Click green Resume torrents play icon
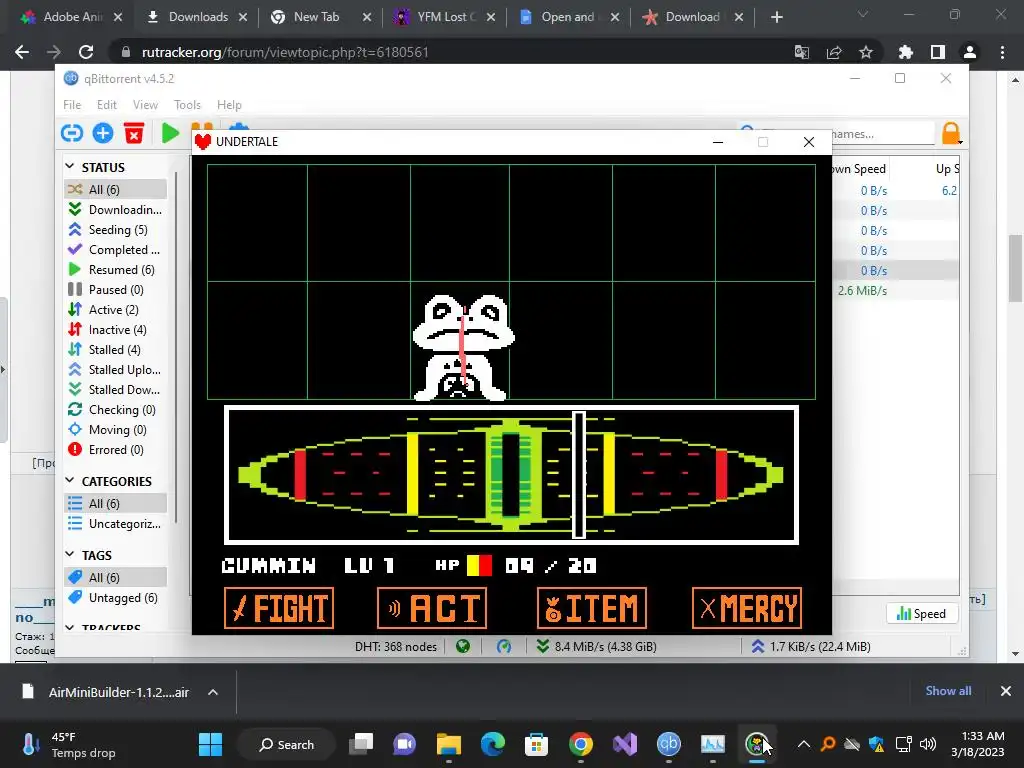This screenshot has height=768, width=1024. coord(170,133)
